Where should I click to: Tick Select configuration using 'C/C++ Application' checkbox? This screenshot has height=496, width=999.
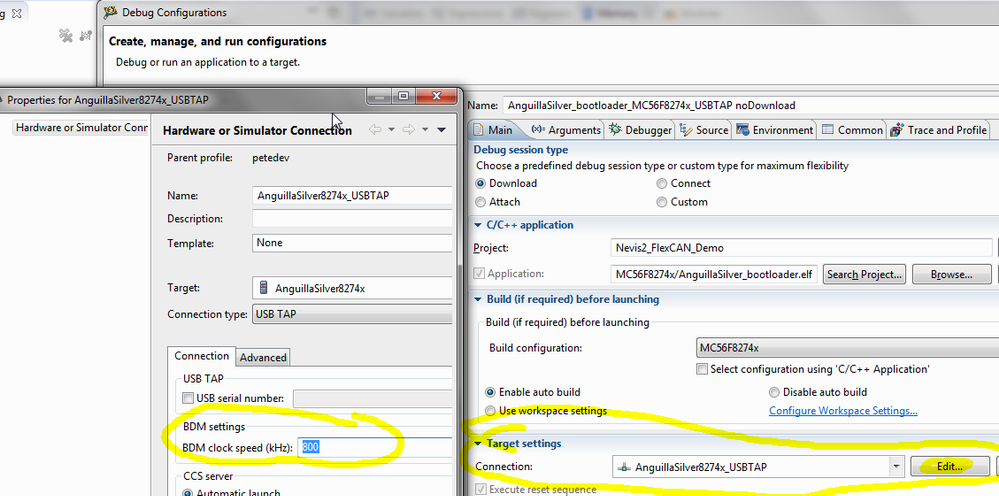point(702,369)
